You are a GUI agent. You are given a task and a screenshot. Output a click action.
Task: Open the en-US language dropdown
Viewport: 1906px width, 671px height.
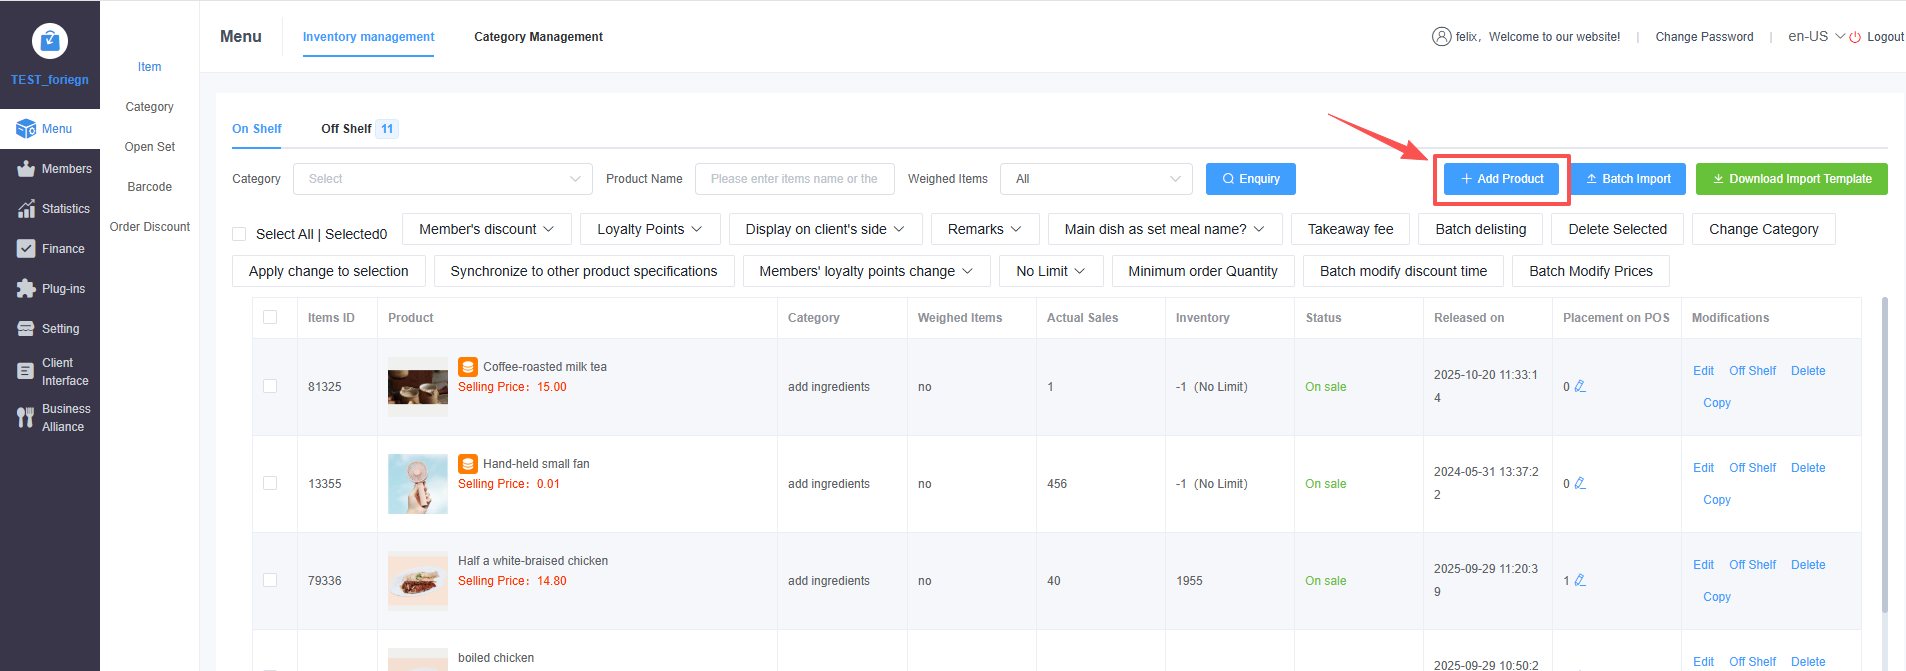coord(1816,37)
